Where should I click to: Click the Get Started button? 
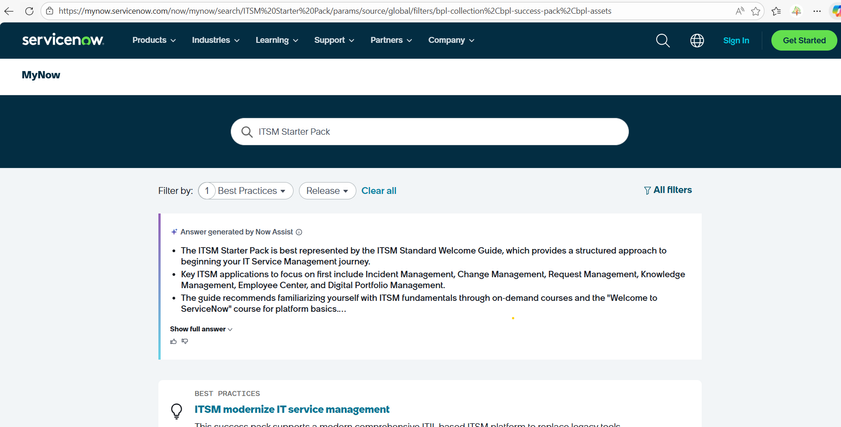804,40
